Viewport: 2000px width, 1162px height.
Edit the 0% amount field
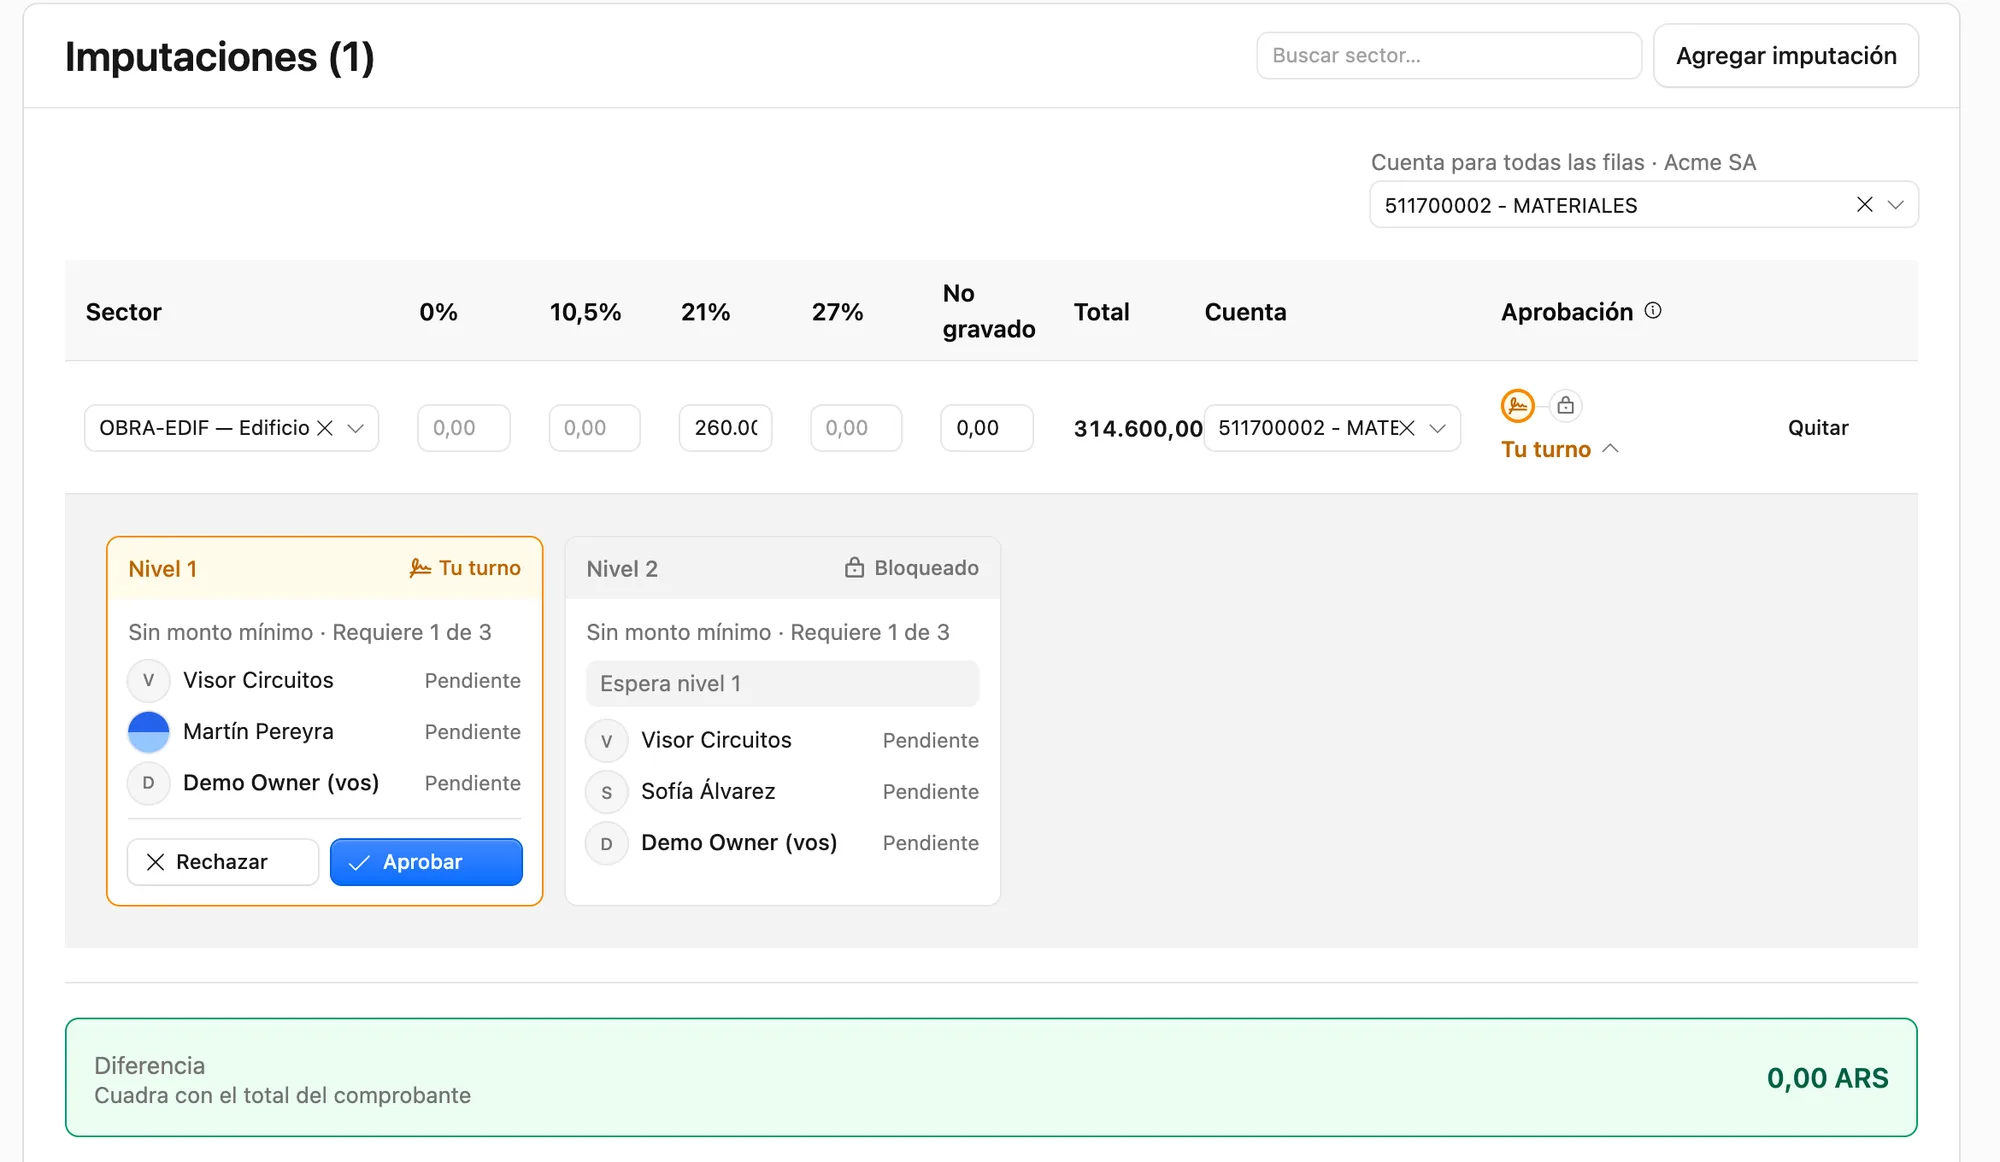(464, 428)
